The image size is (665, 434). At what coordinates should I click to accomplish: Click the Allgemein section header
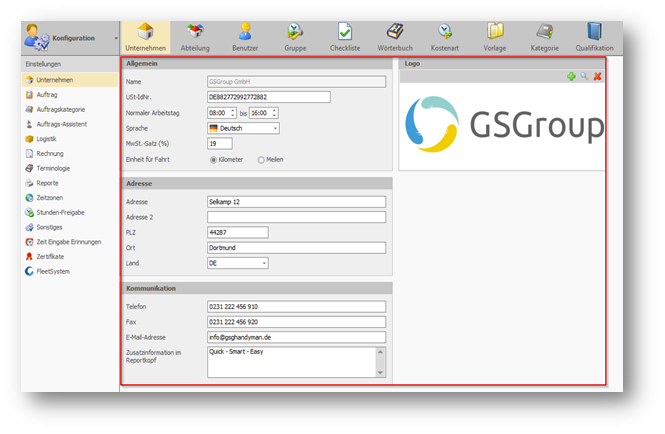tap(257, 64)
